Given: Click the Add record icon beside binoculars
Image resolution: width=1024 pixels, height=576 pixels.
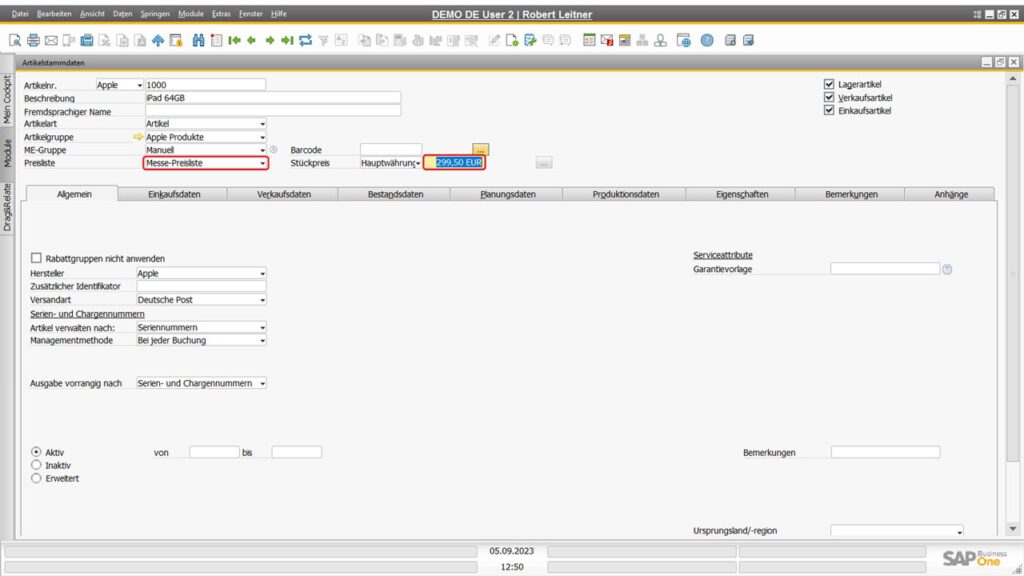Looking at the screenshot, I should pyautogui.click(x=216, y=40).
